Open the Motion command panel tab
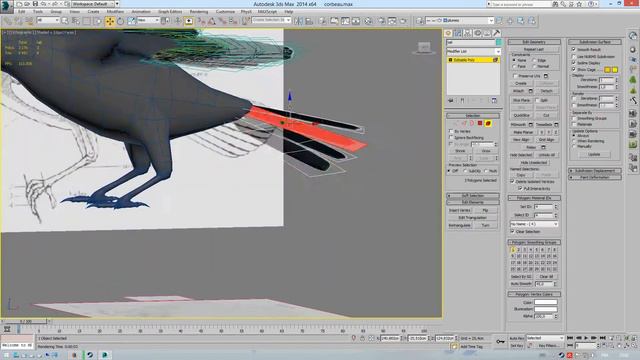Image resolution: width=640 pixels, height=360 pixels. coord(478,33)
